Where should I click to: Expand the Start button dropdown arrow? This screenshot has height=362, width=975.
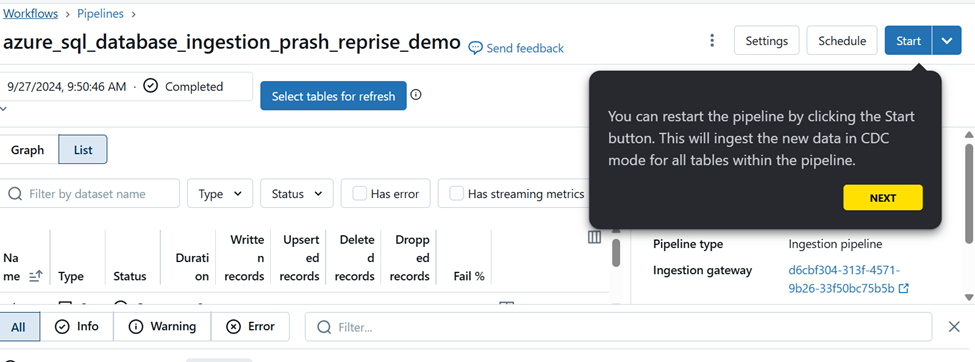(947, 40)
